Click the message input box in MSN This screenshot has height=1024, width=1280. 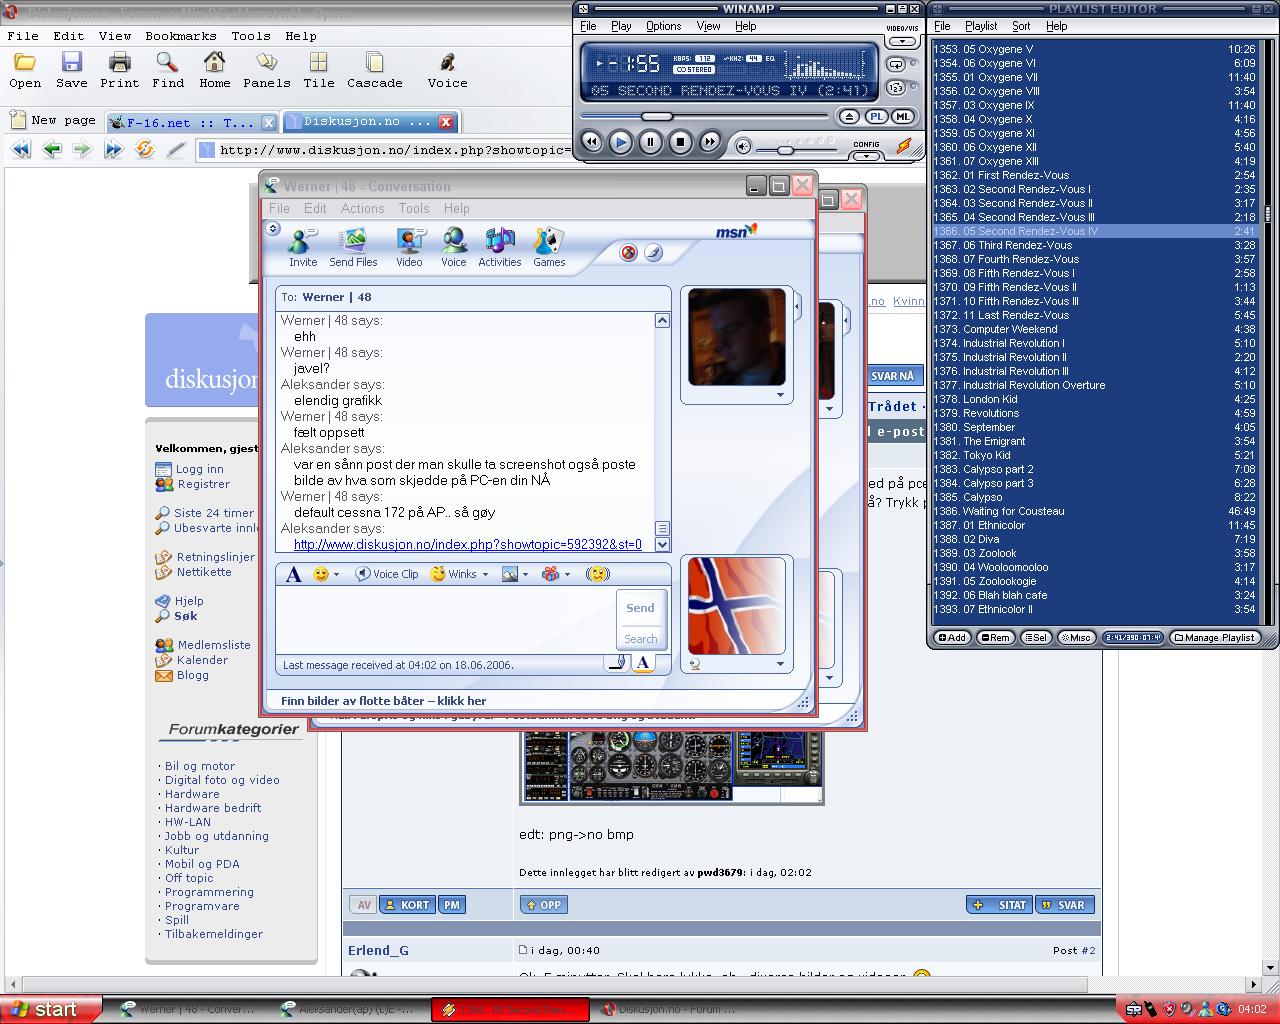(x=445, y=620)
